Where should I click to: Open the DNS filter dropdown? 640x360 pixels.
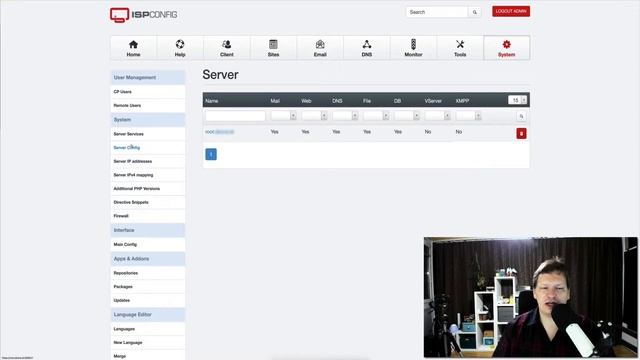(345, 116)
